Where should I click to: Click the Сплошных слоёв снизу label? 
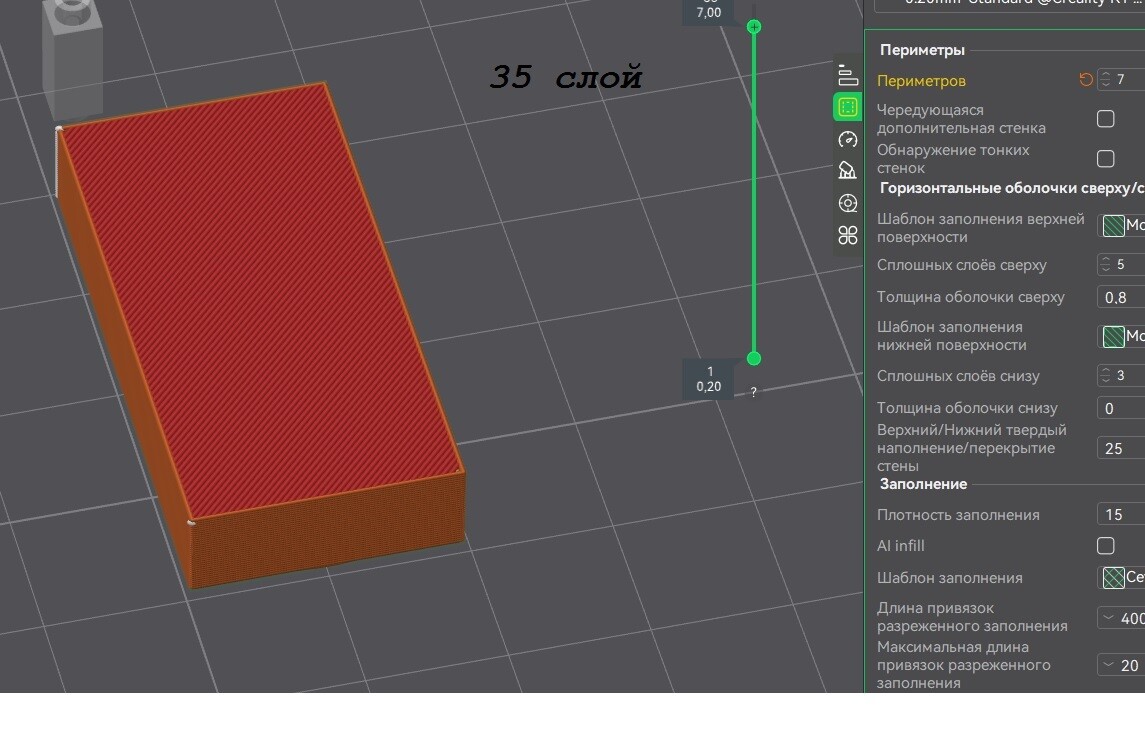(958, 376)
